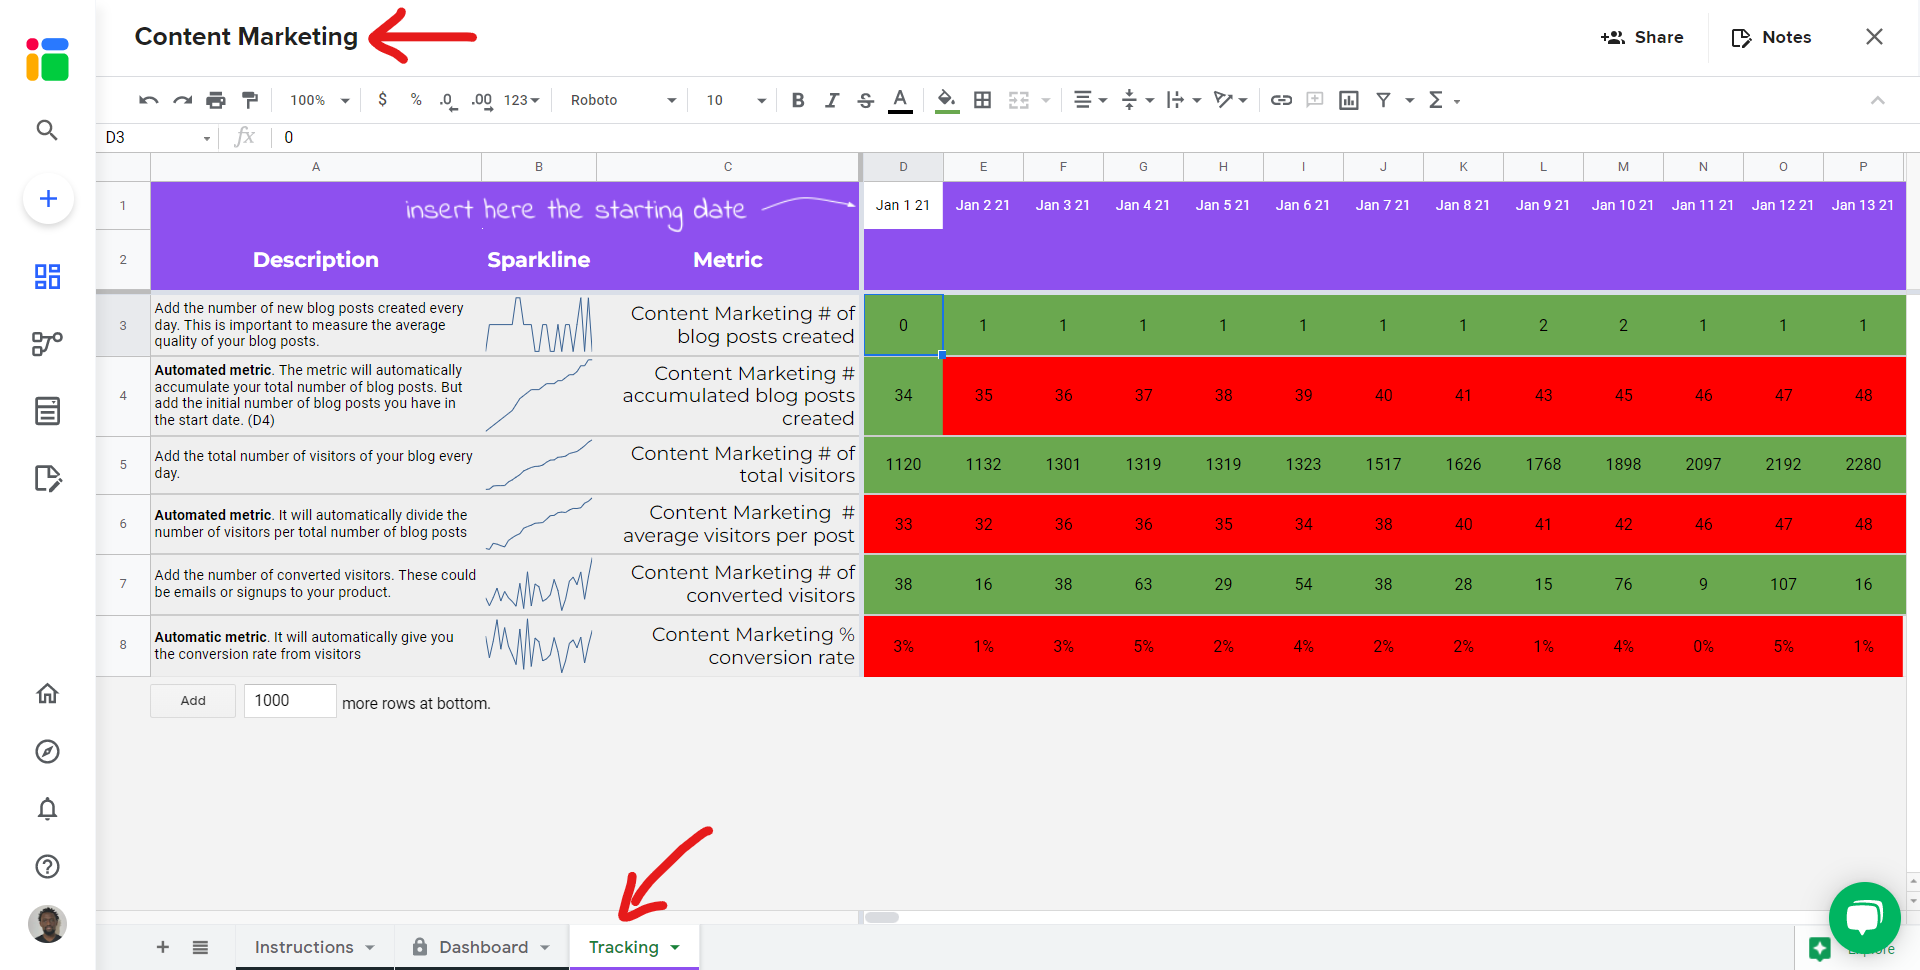Open the all sheets list icon
Screen dimensions: 1920x970
click(x=200, y=947)
